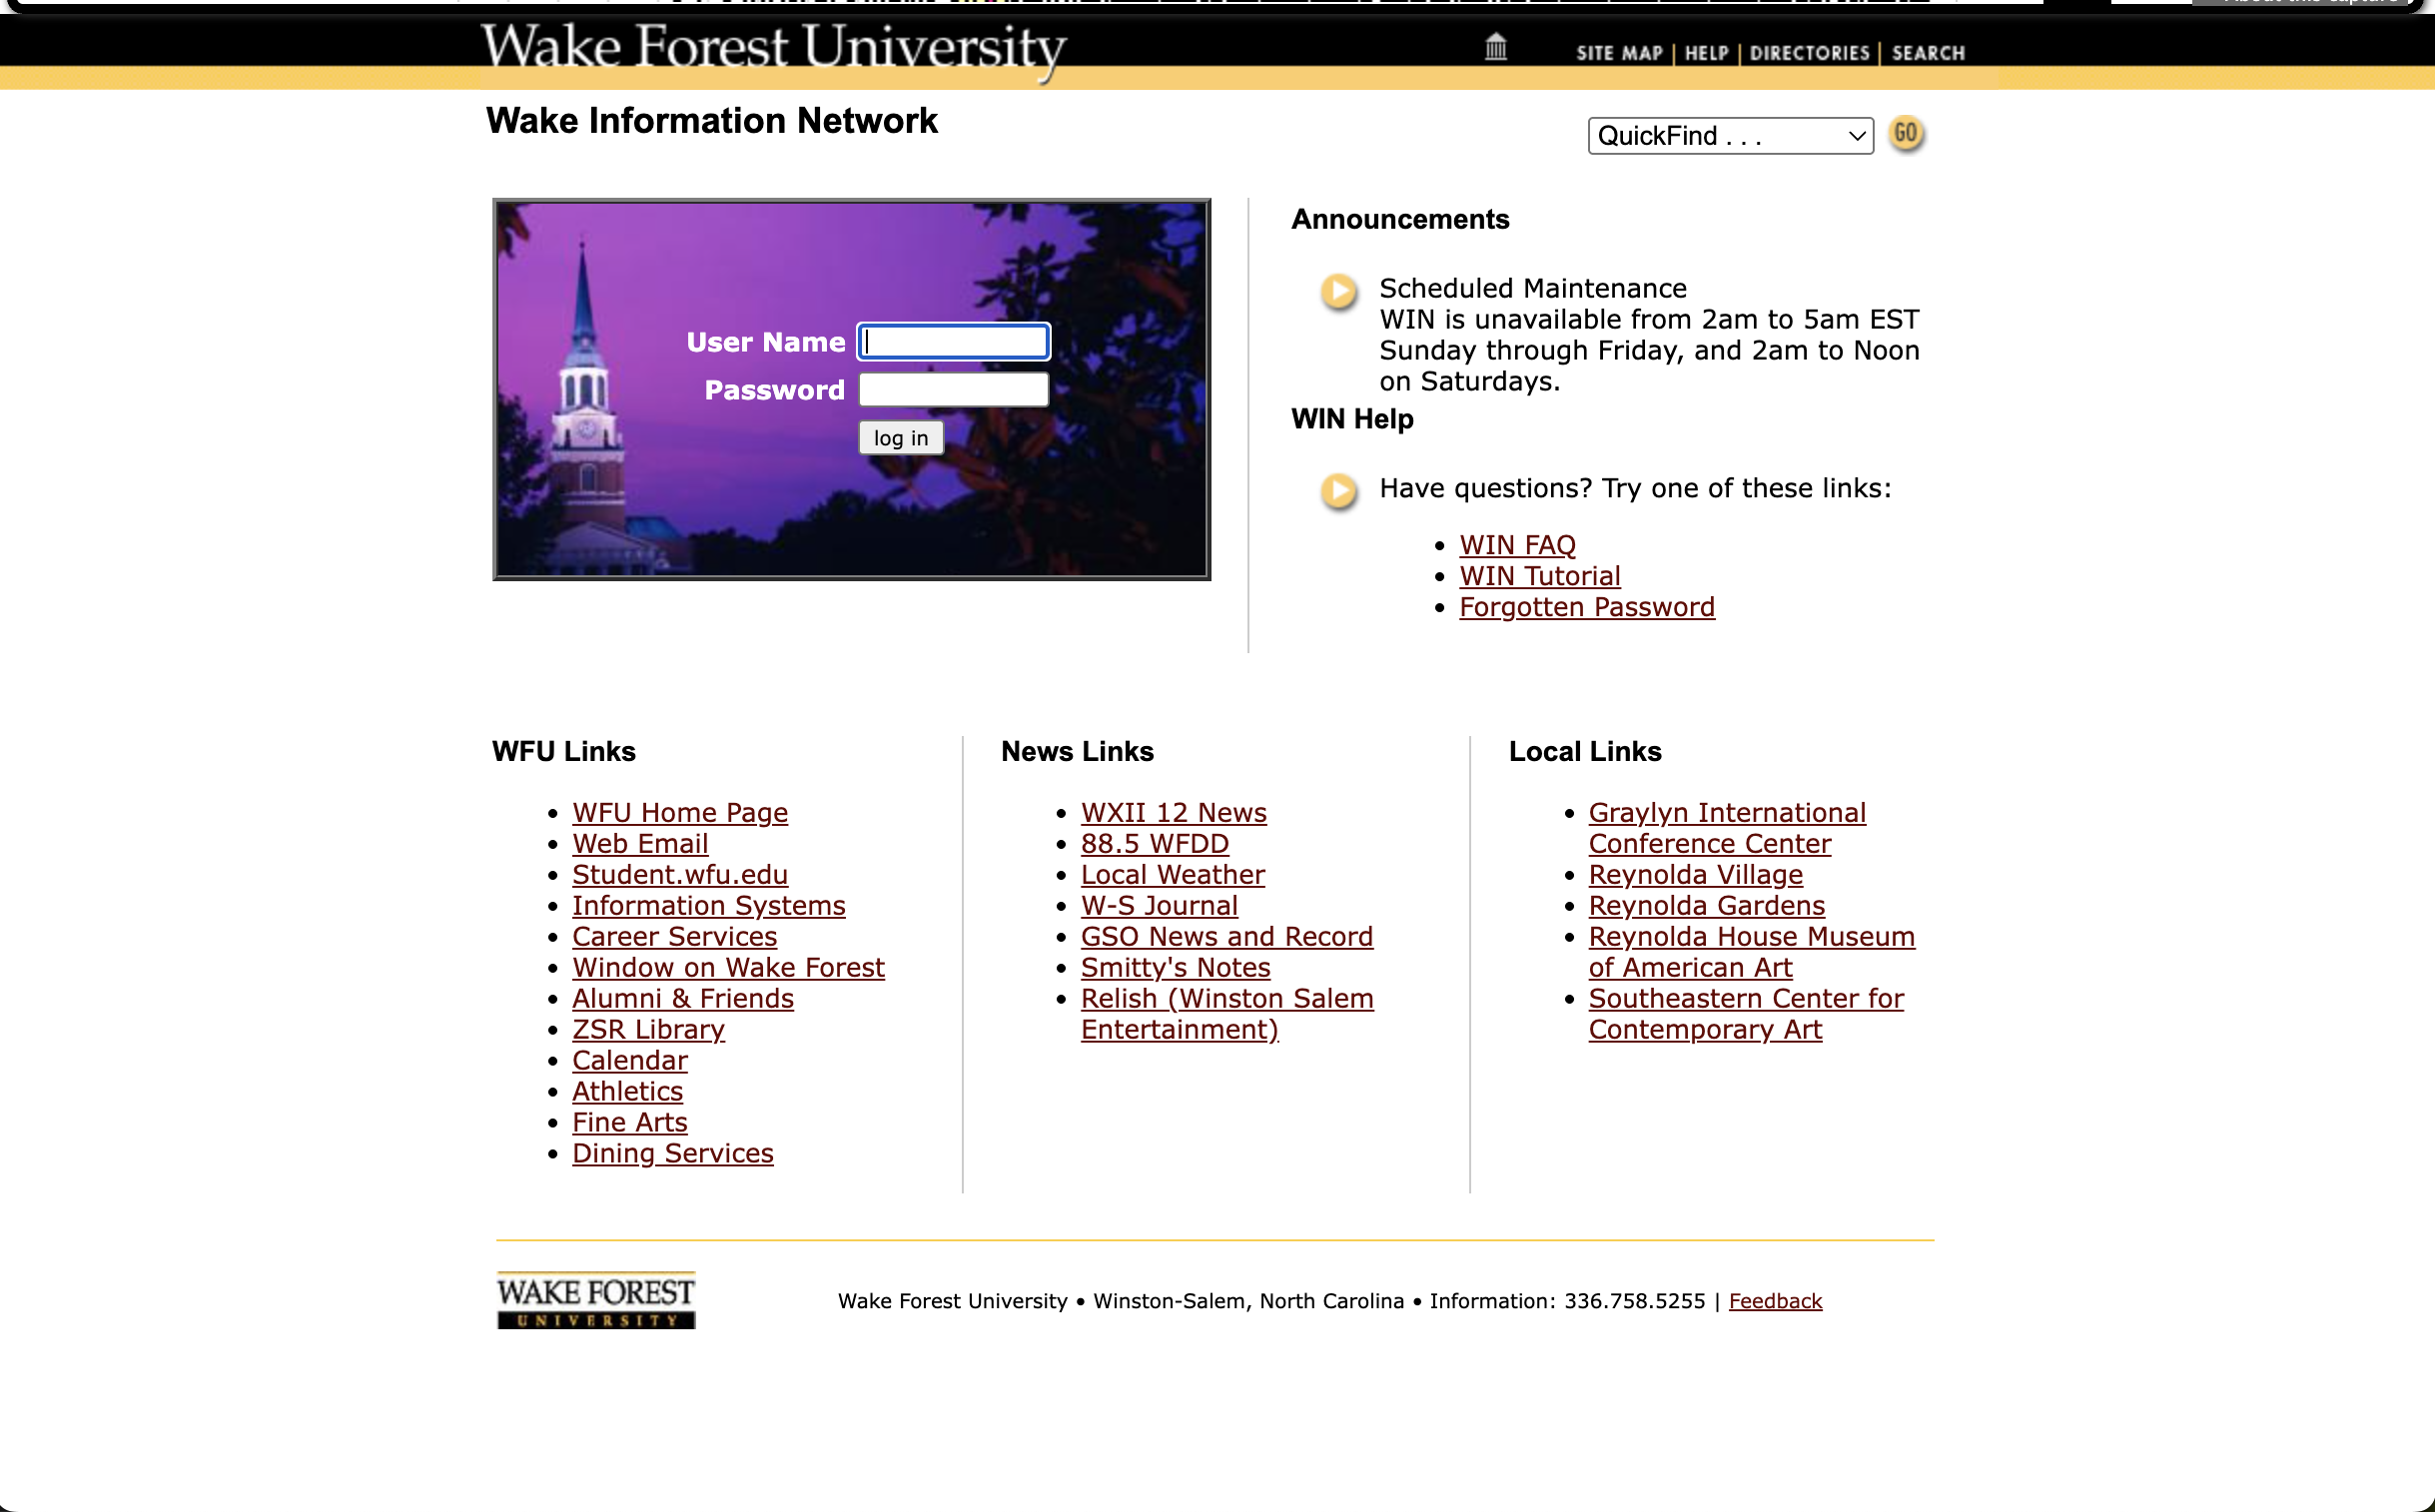Click the gold GO button

pos(1906,133)
